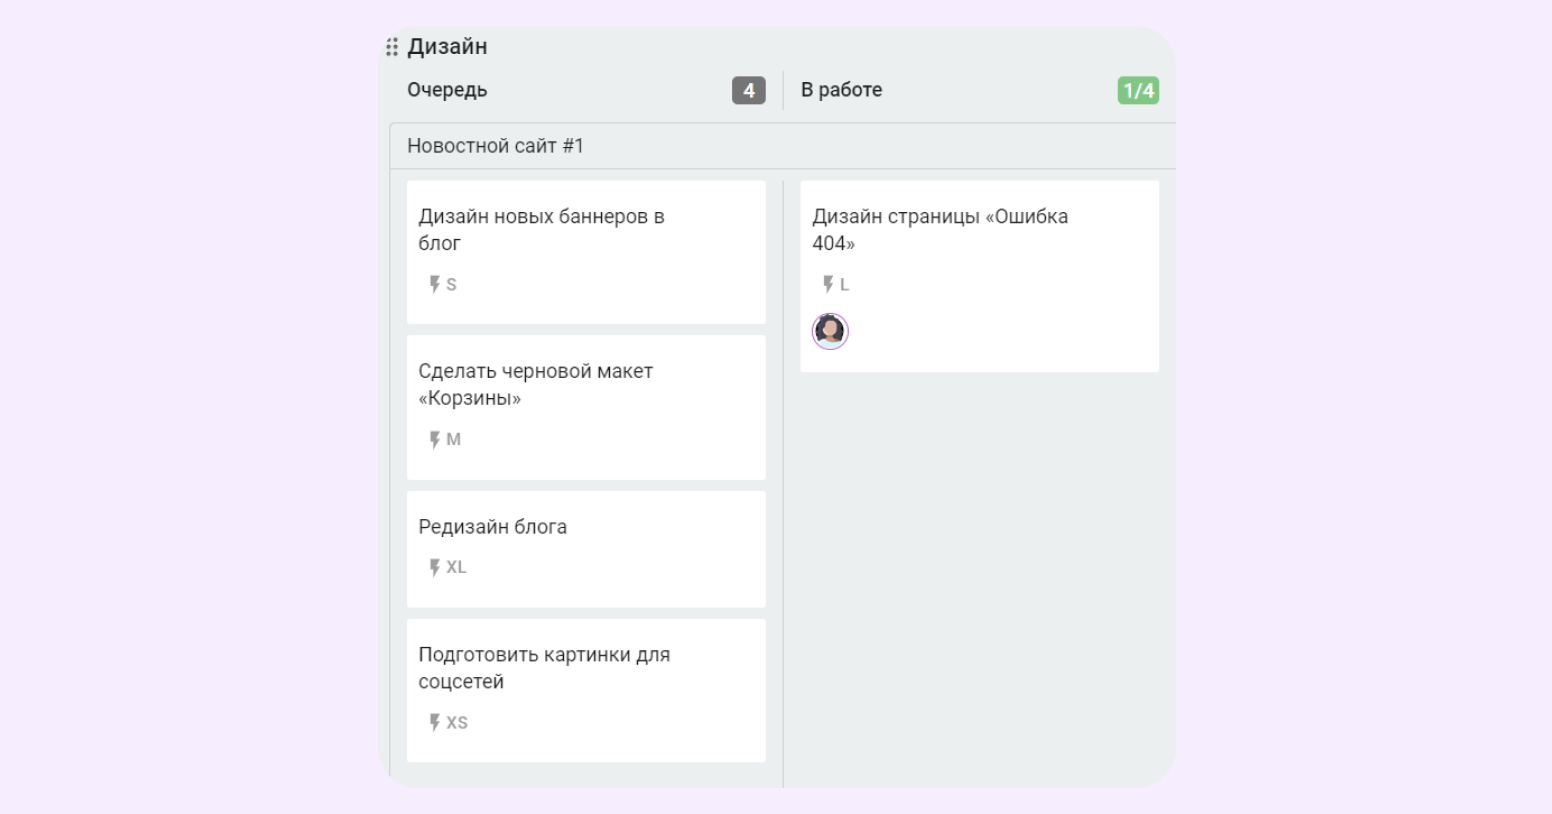
Task: Click the queue count badge showing 4
Action: 748,91
